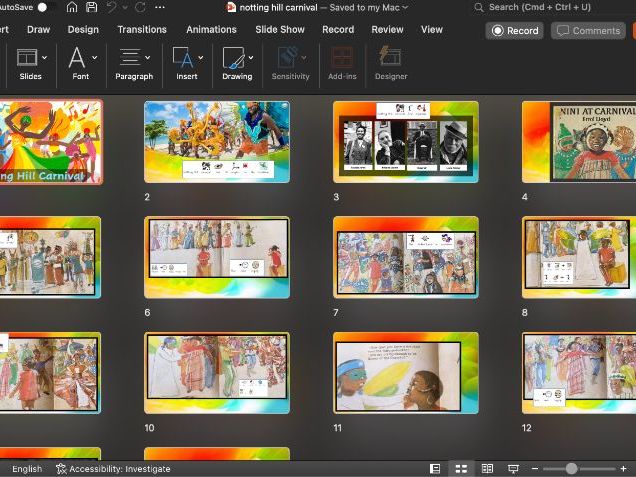Screen dimensions: 636x477
Task: Select slide 12 thumbnail
Action: coord(579,373)
